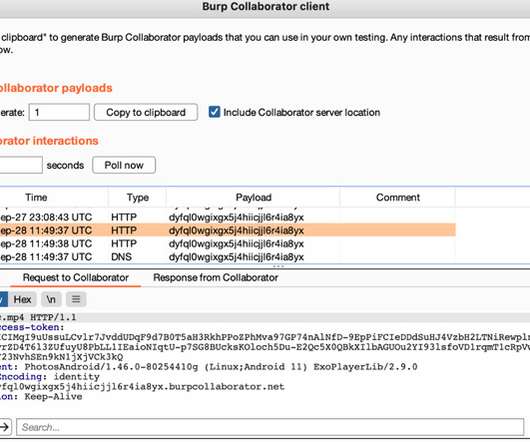Select the Request to Collaborator tab
Screen dimensions: 530x442
tap(75, 277)
